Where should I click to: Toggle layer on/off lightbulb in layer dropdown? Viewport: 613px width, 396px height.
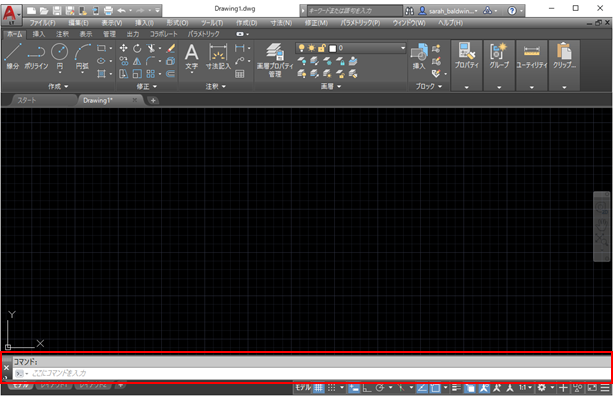click(x=301, y=48)
